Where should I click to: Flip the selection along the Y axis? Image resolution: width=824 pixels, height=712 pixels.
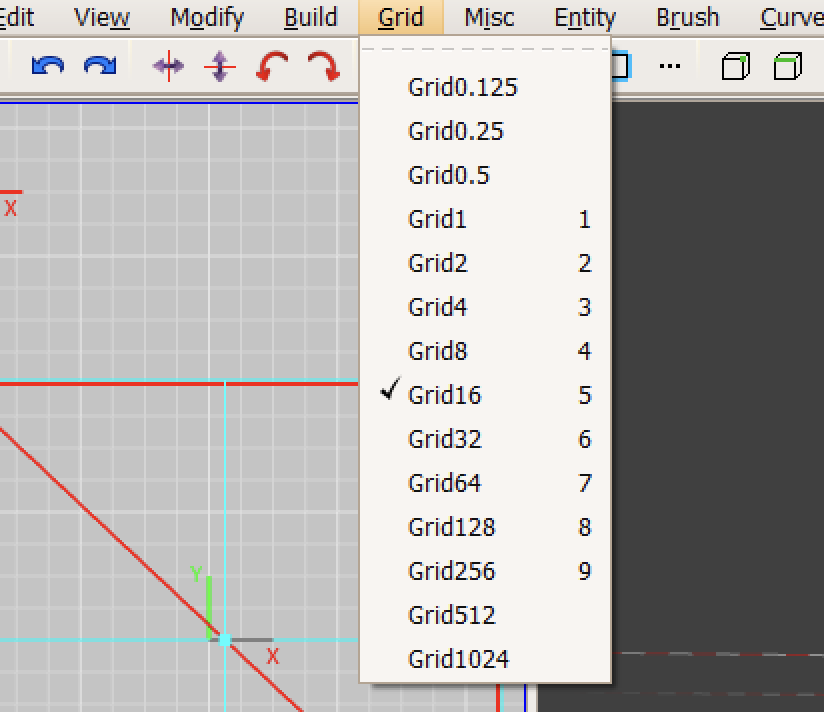220,66
